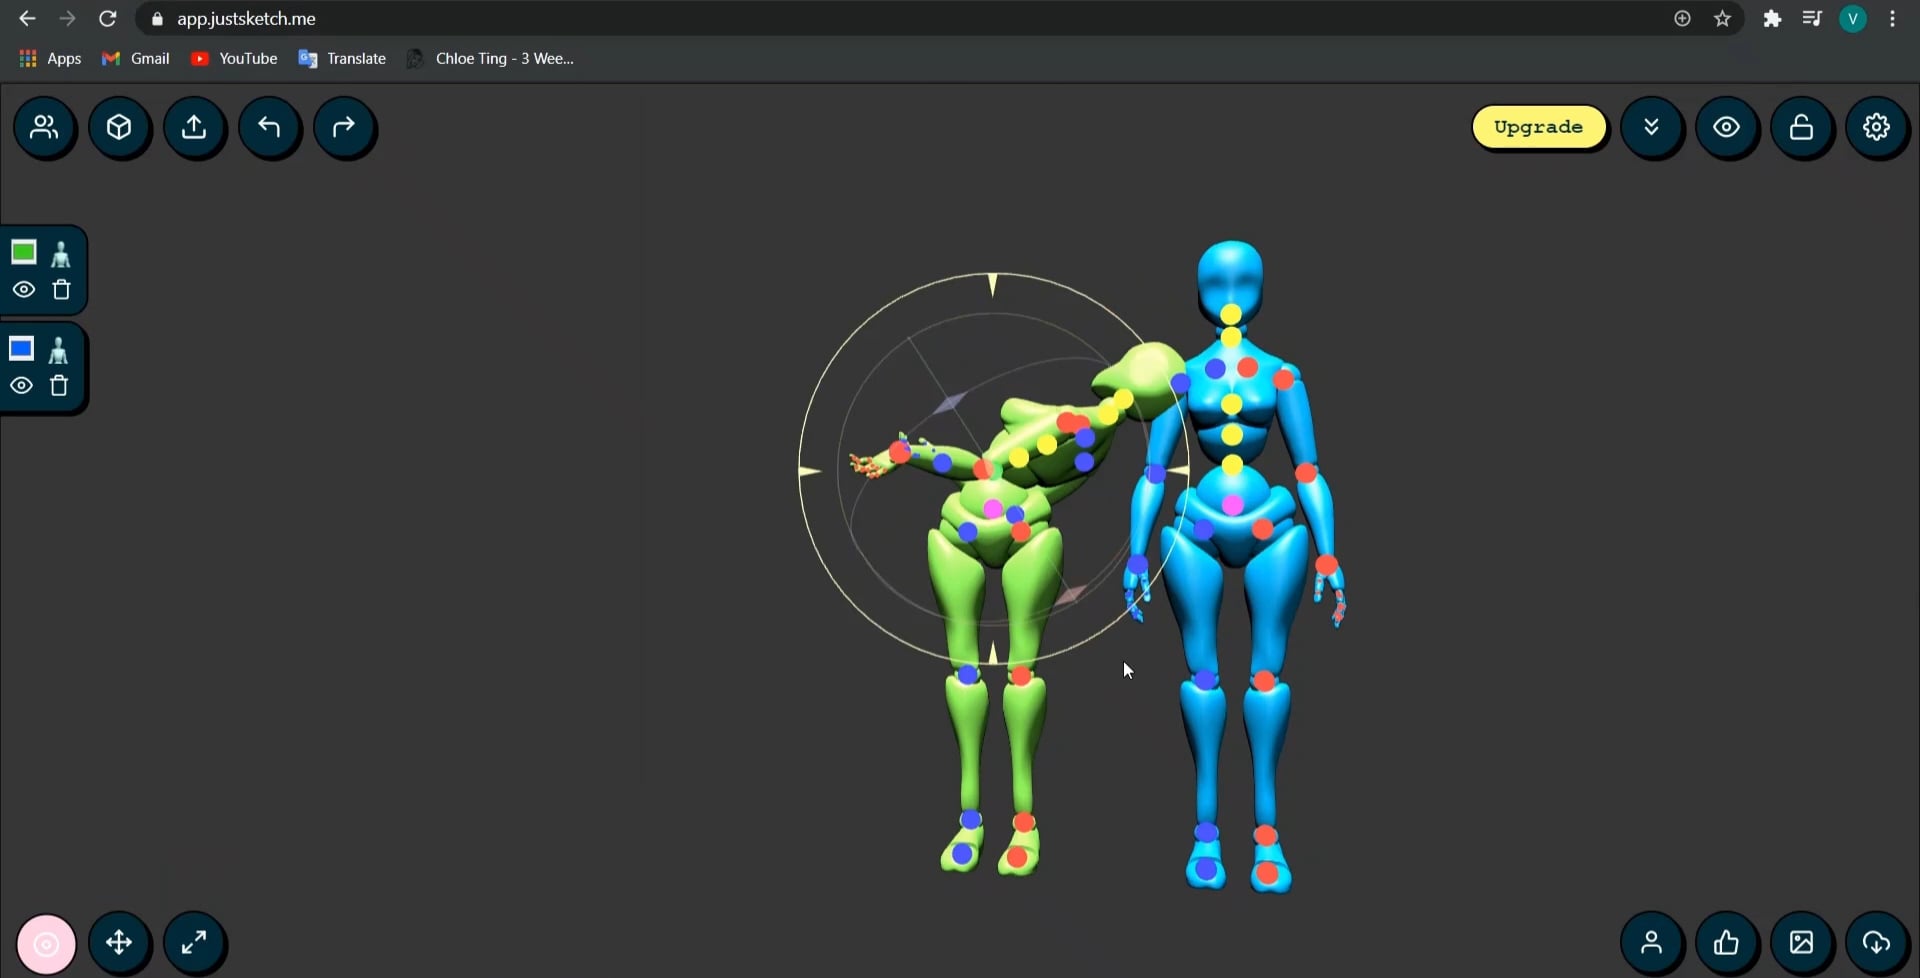Redo the last action

tap(344, 127)
